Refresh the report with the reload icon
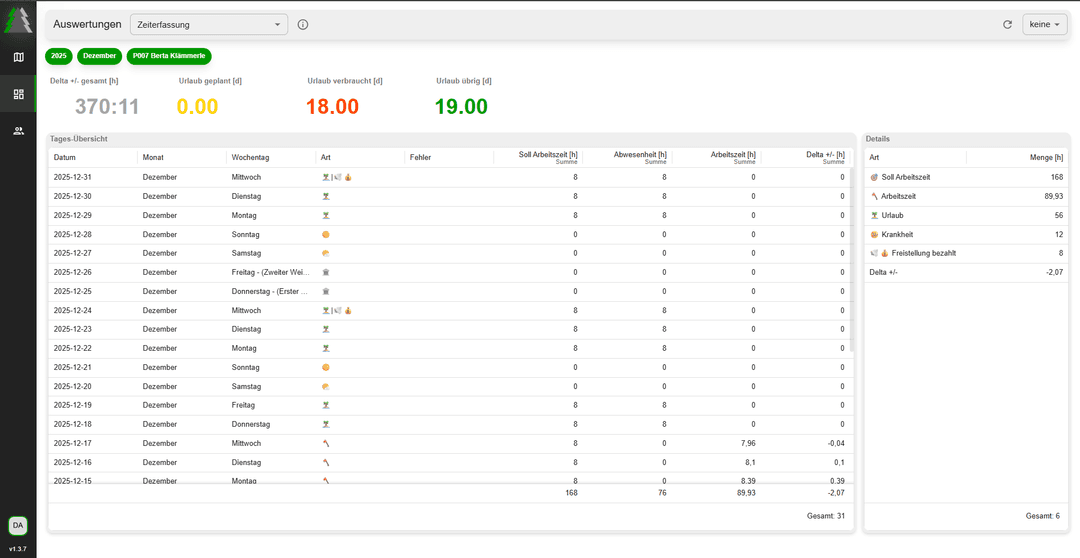 tap(1007, 24)
